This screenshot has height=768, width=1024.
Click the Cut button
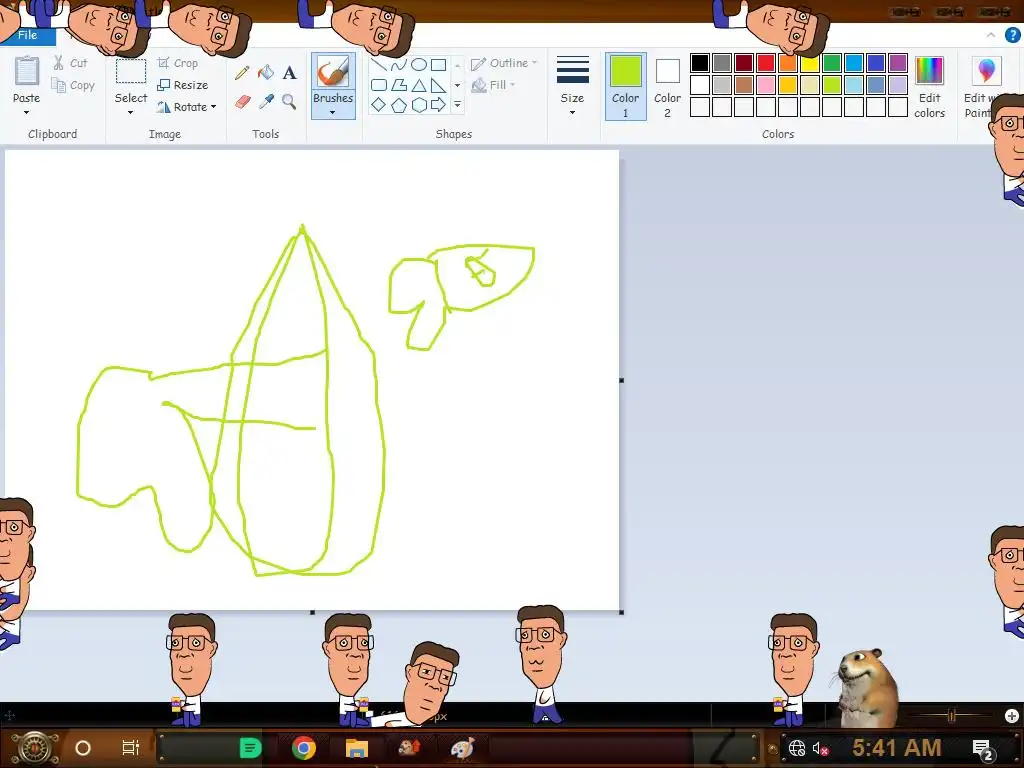tap(70, 63)
